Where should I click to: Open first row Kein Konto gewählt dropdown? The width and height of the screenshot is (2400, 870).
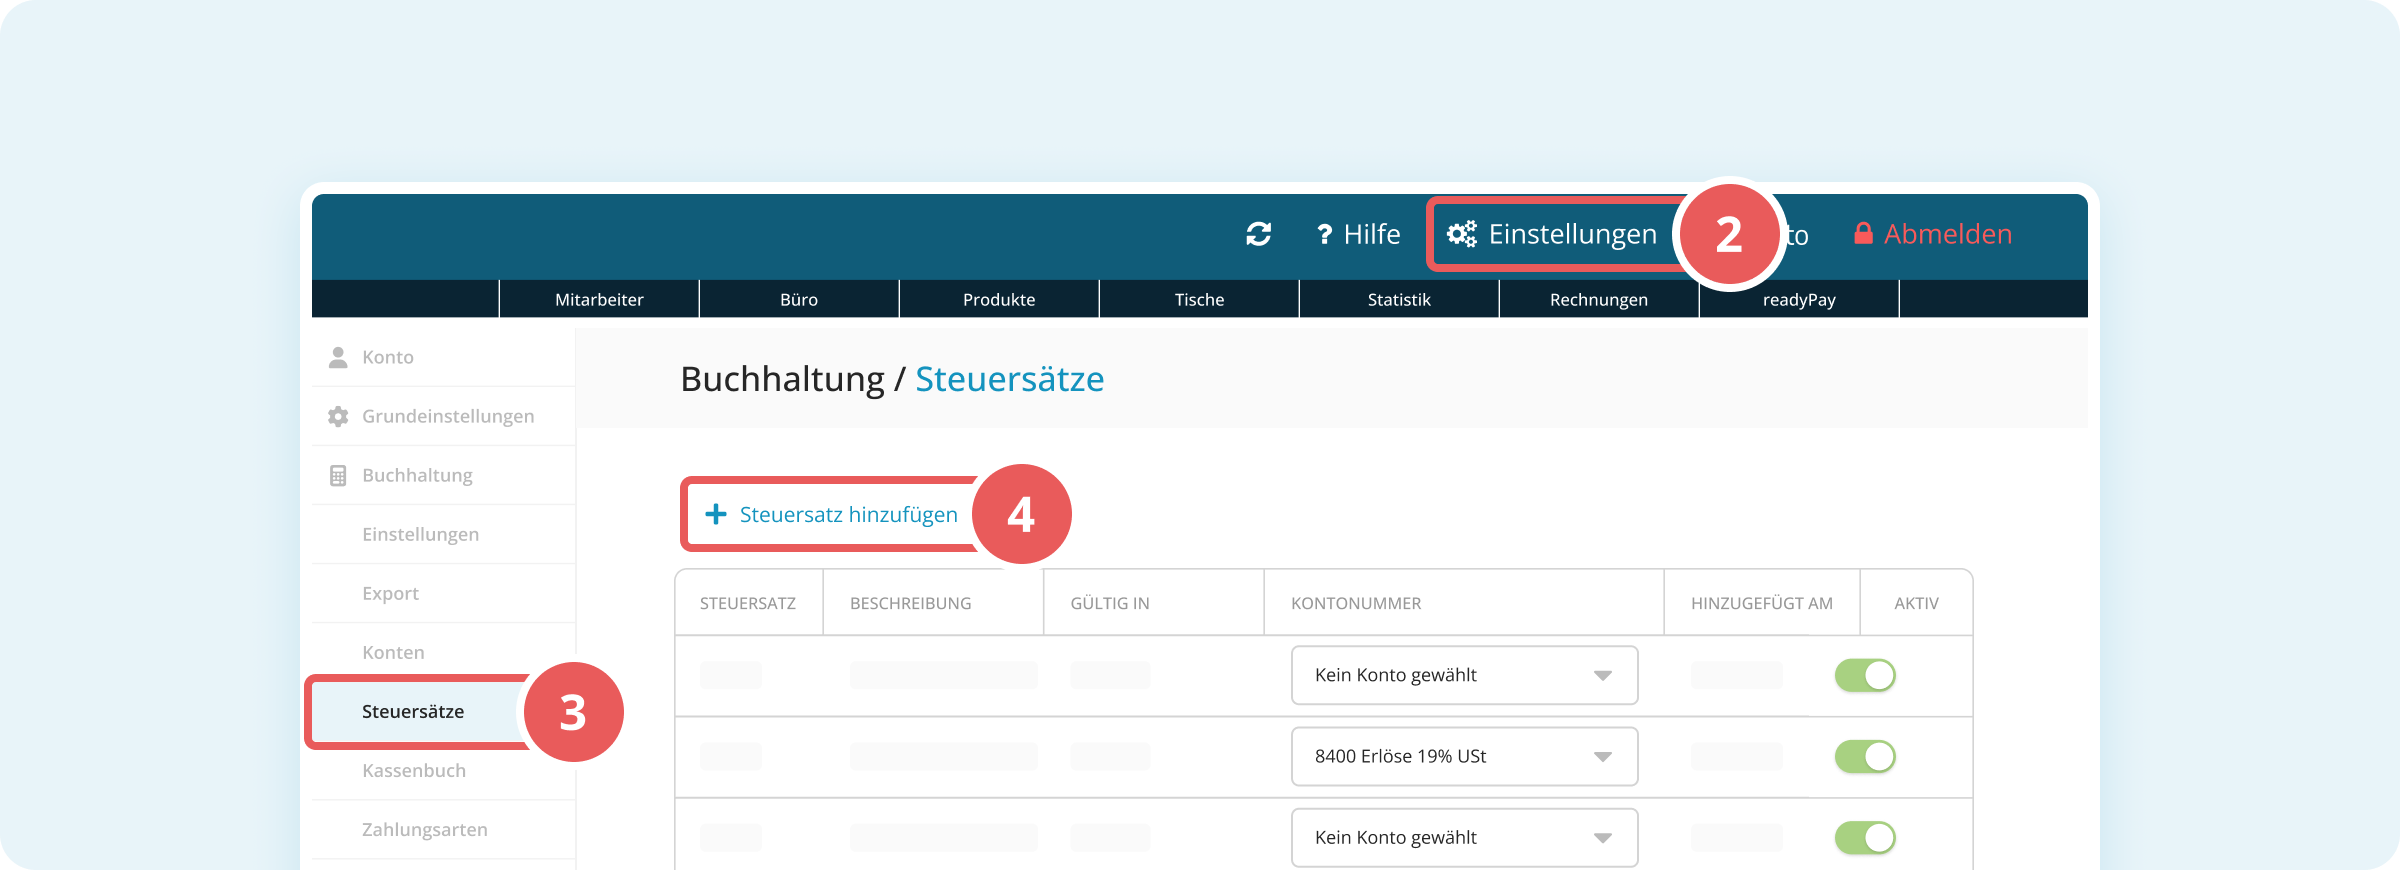tap(1464, 675)
